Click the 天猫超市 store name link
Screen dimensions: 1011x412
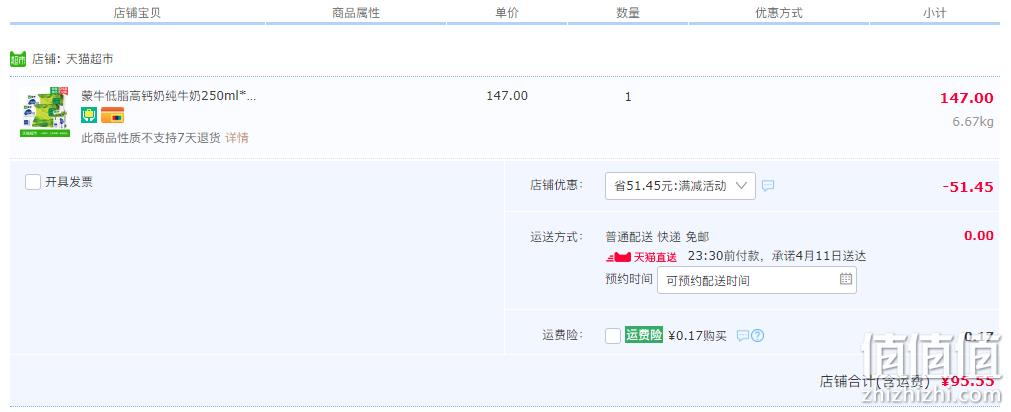click(x=90, y=59)
